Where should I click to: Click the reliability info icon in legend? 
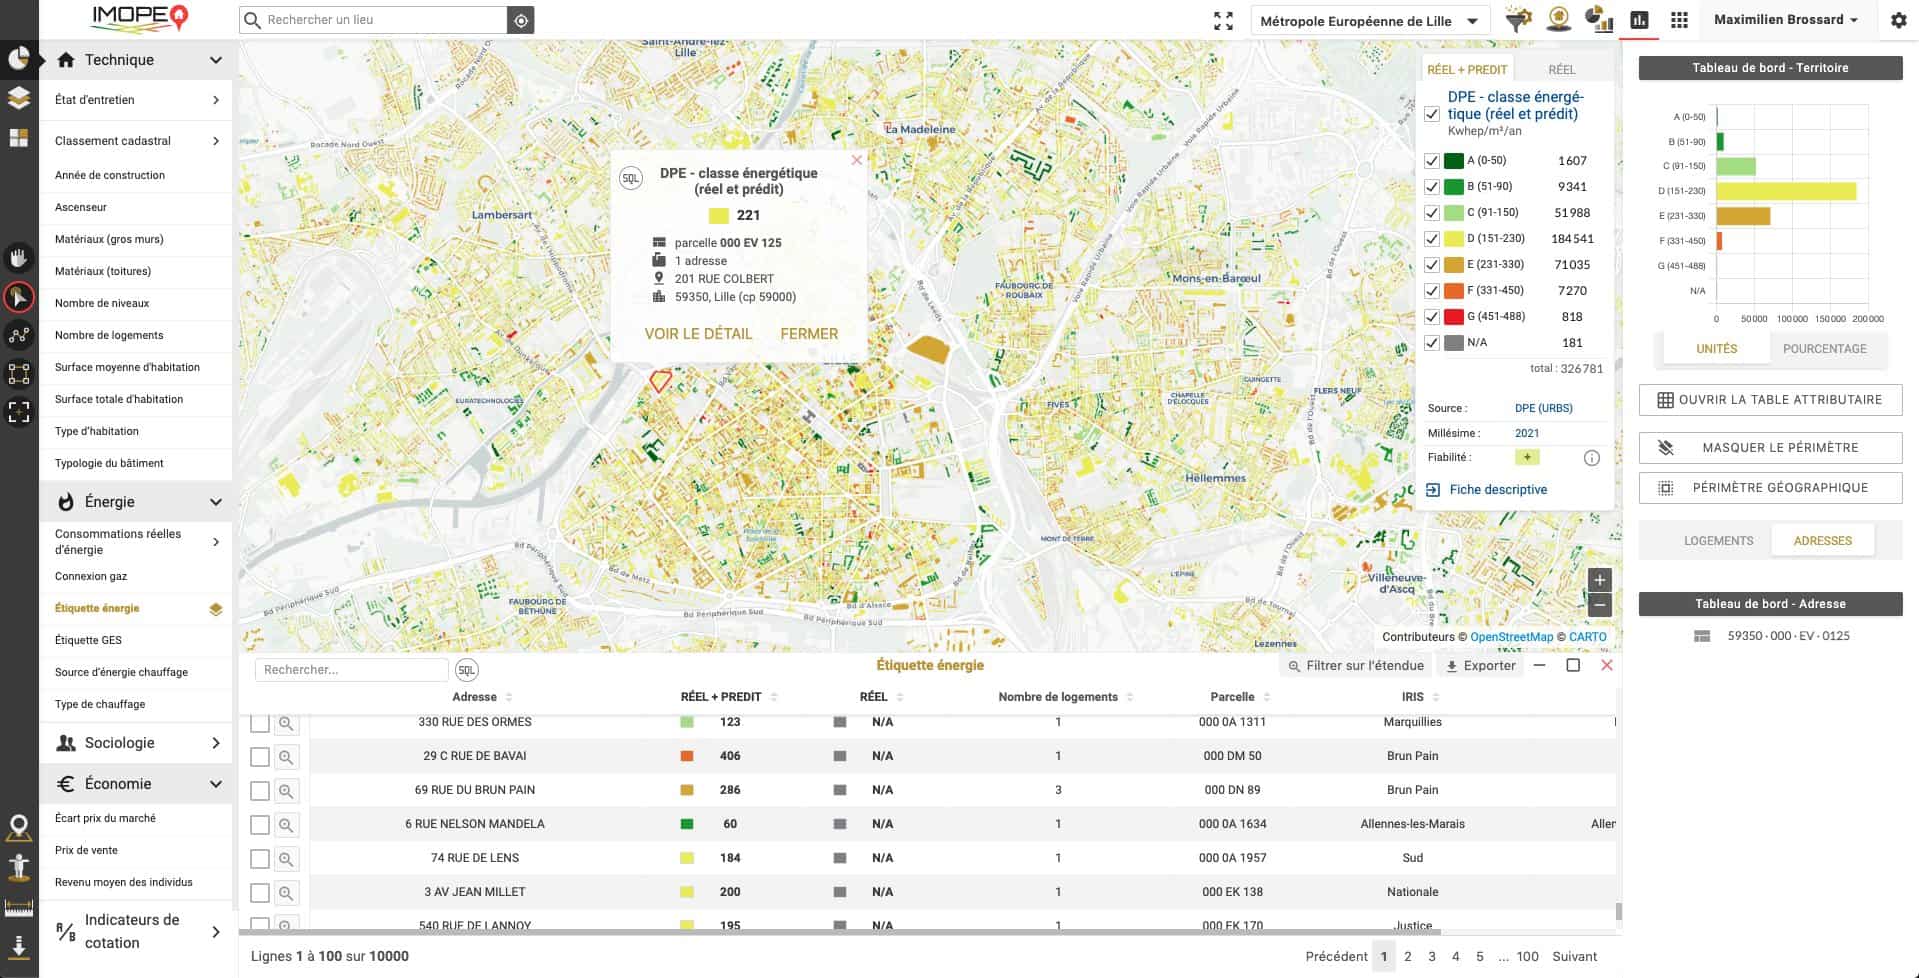tap(1592, 458)
